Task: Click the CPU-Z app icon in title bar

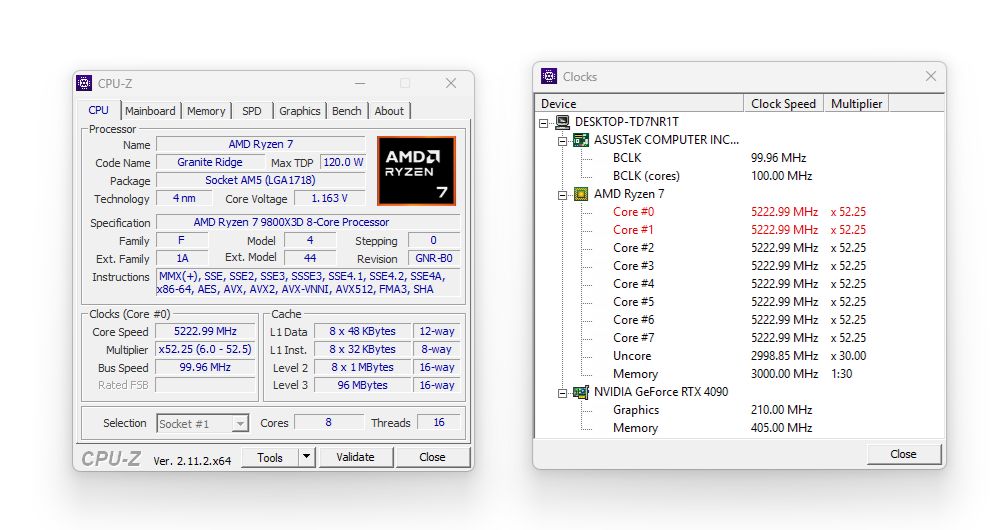Action: (x=84, y=84)
